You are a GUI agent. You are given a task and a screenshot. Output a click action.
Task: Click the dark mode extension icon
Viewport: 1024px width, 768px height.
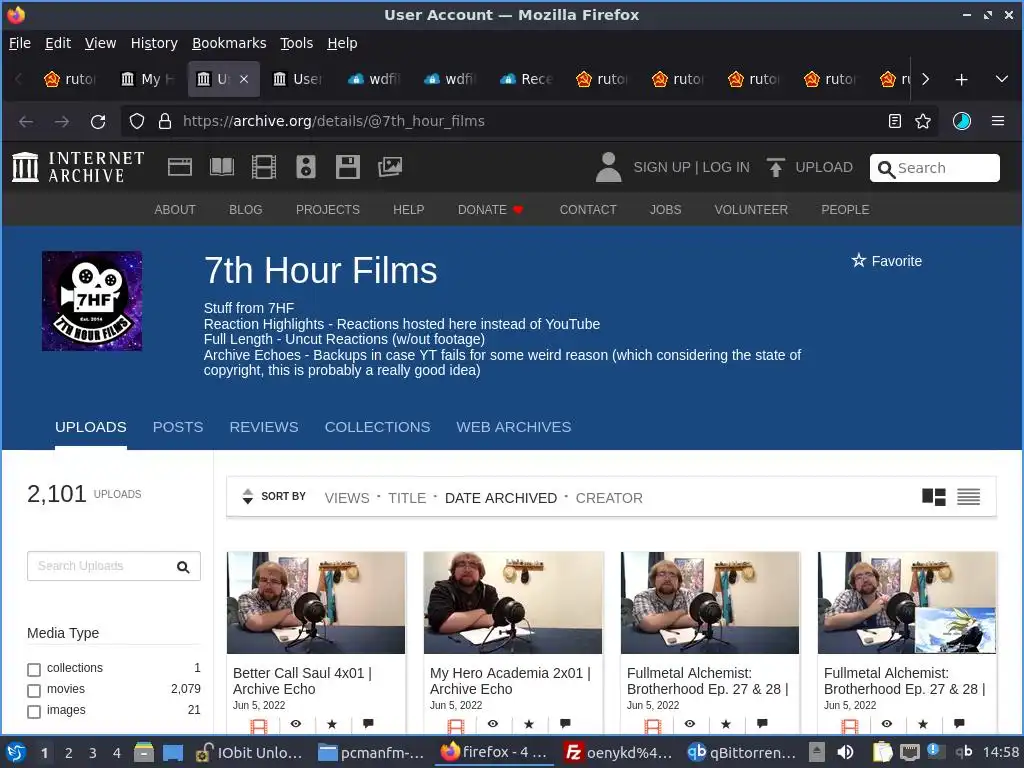962,121
